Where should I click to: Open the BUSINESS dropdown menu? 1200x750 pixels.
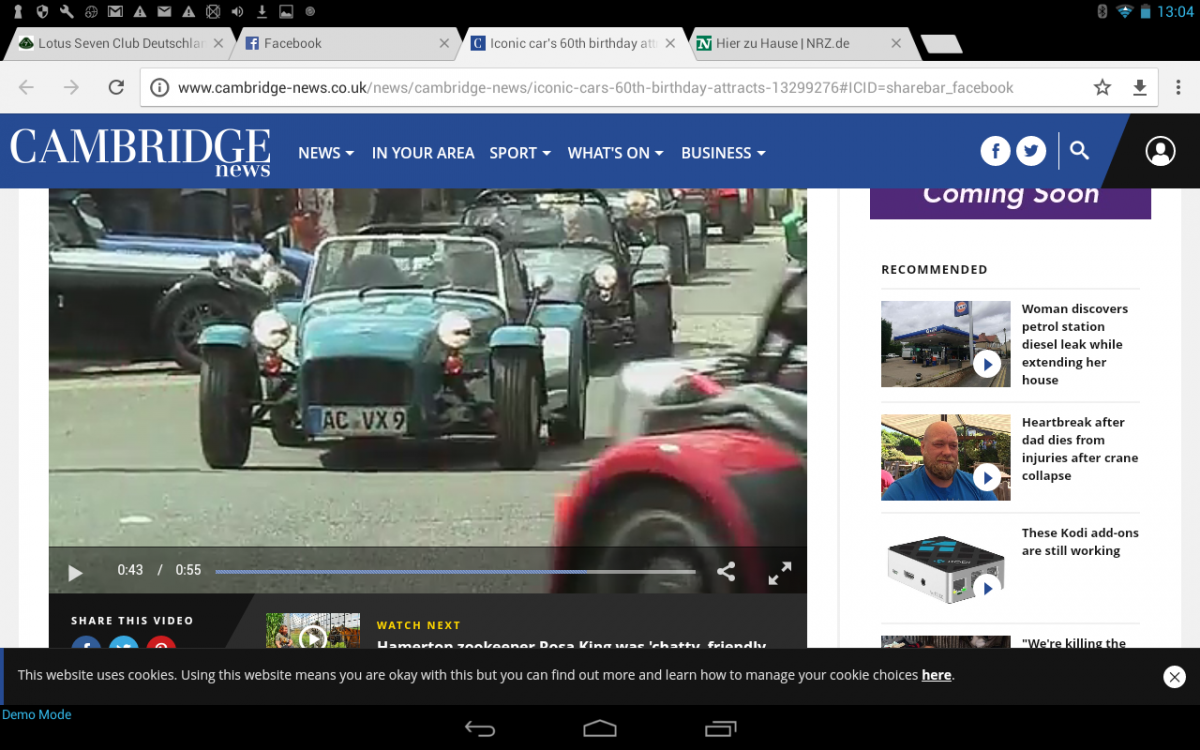723,153
